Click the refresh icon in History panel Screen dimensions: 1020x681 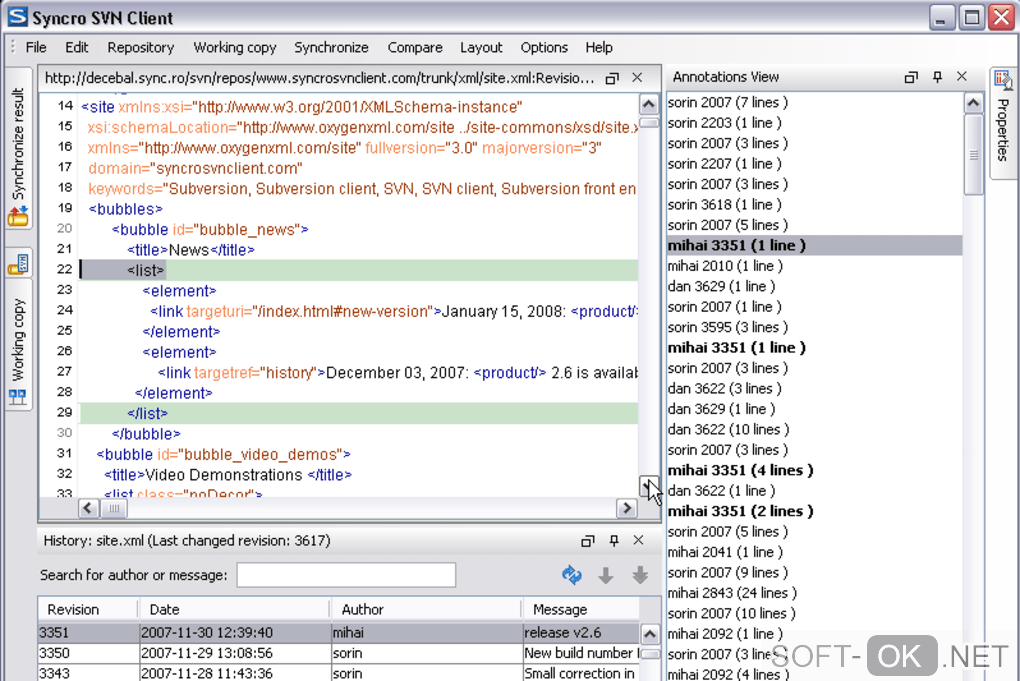tap(572, 575)
